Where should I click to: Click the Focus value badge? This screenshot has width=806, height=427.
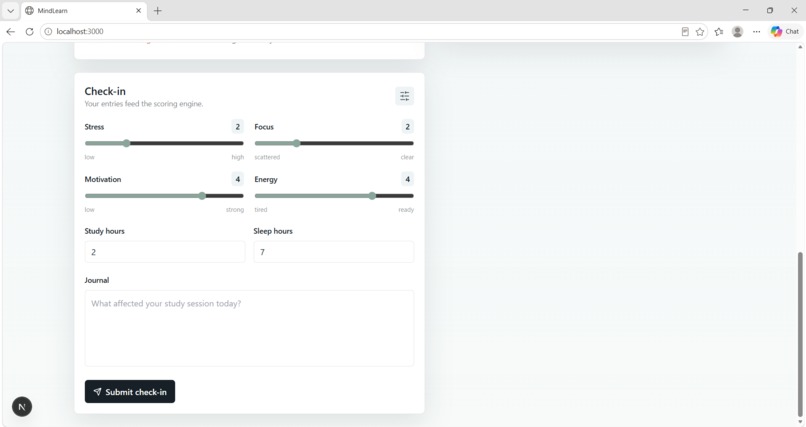pos(408,127)
